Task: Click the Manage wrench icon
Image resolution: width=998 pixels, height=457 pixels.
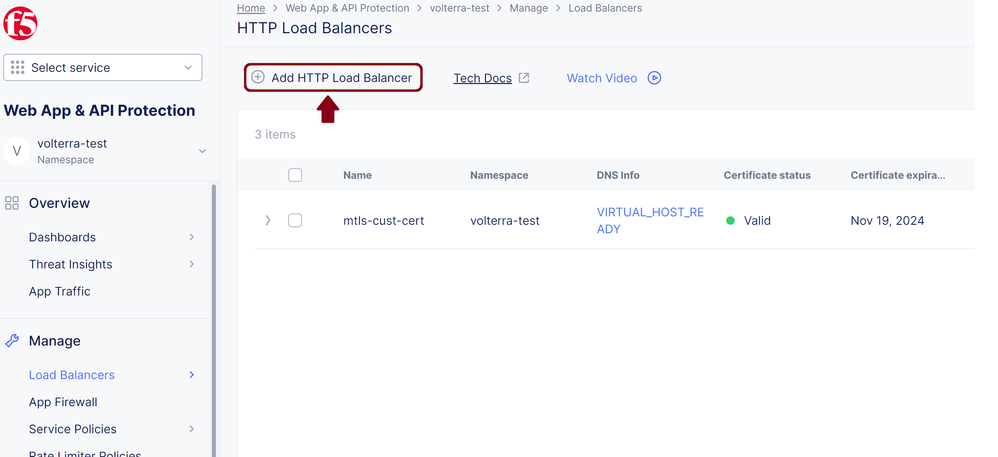Action: (x=12, y=341)
